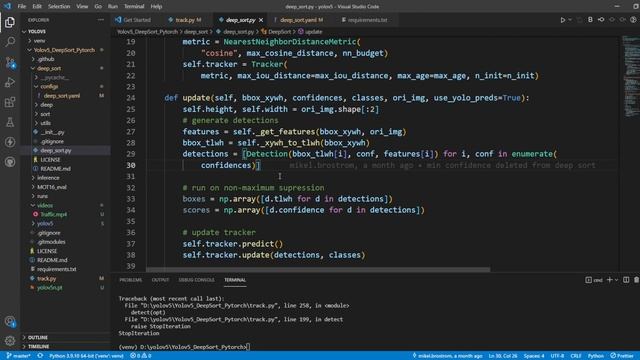Viewport: 640px width, 360px height.
Task: Open the Manage gear icon
Action: coord(10,340)
